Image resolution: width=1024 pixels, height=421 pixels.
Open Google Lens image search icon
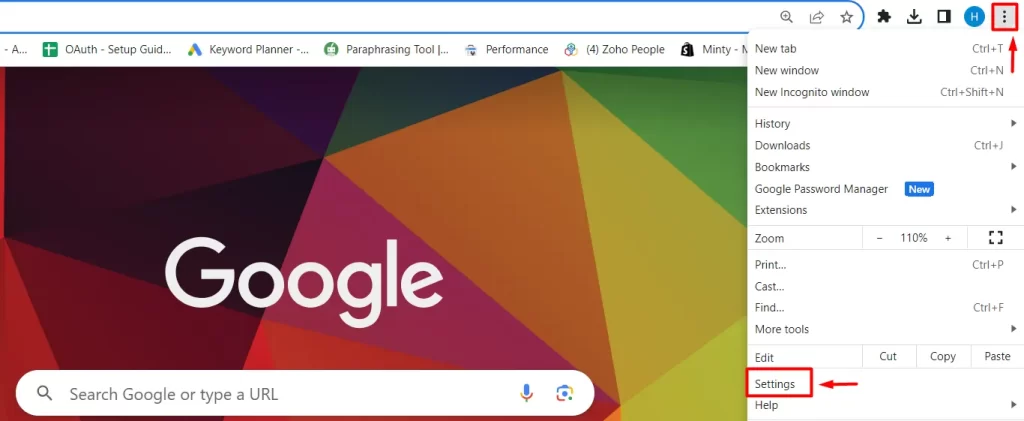565,392
